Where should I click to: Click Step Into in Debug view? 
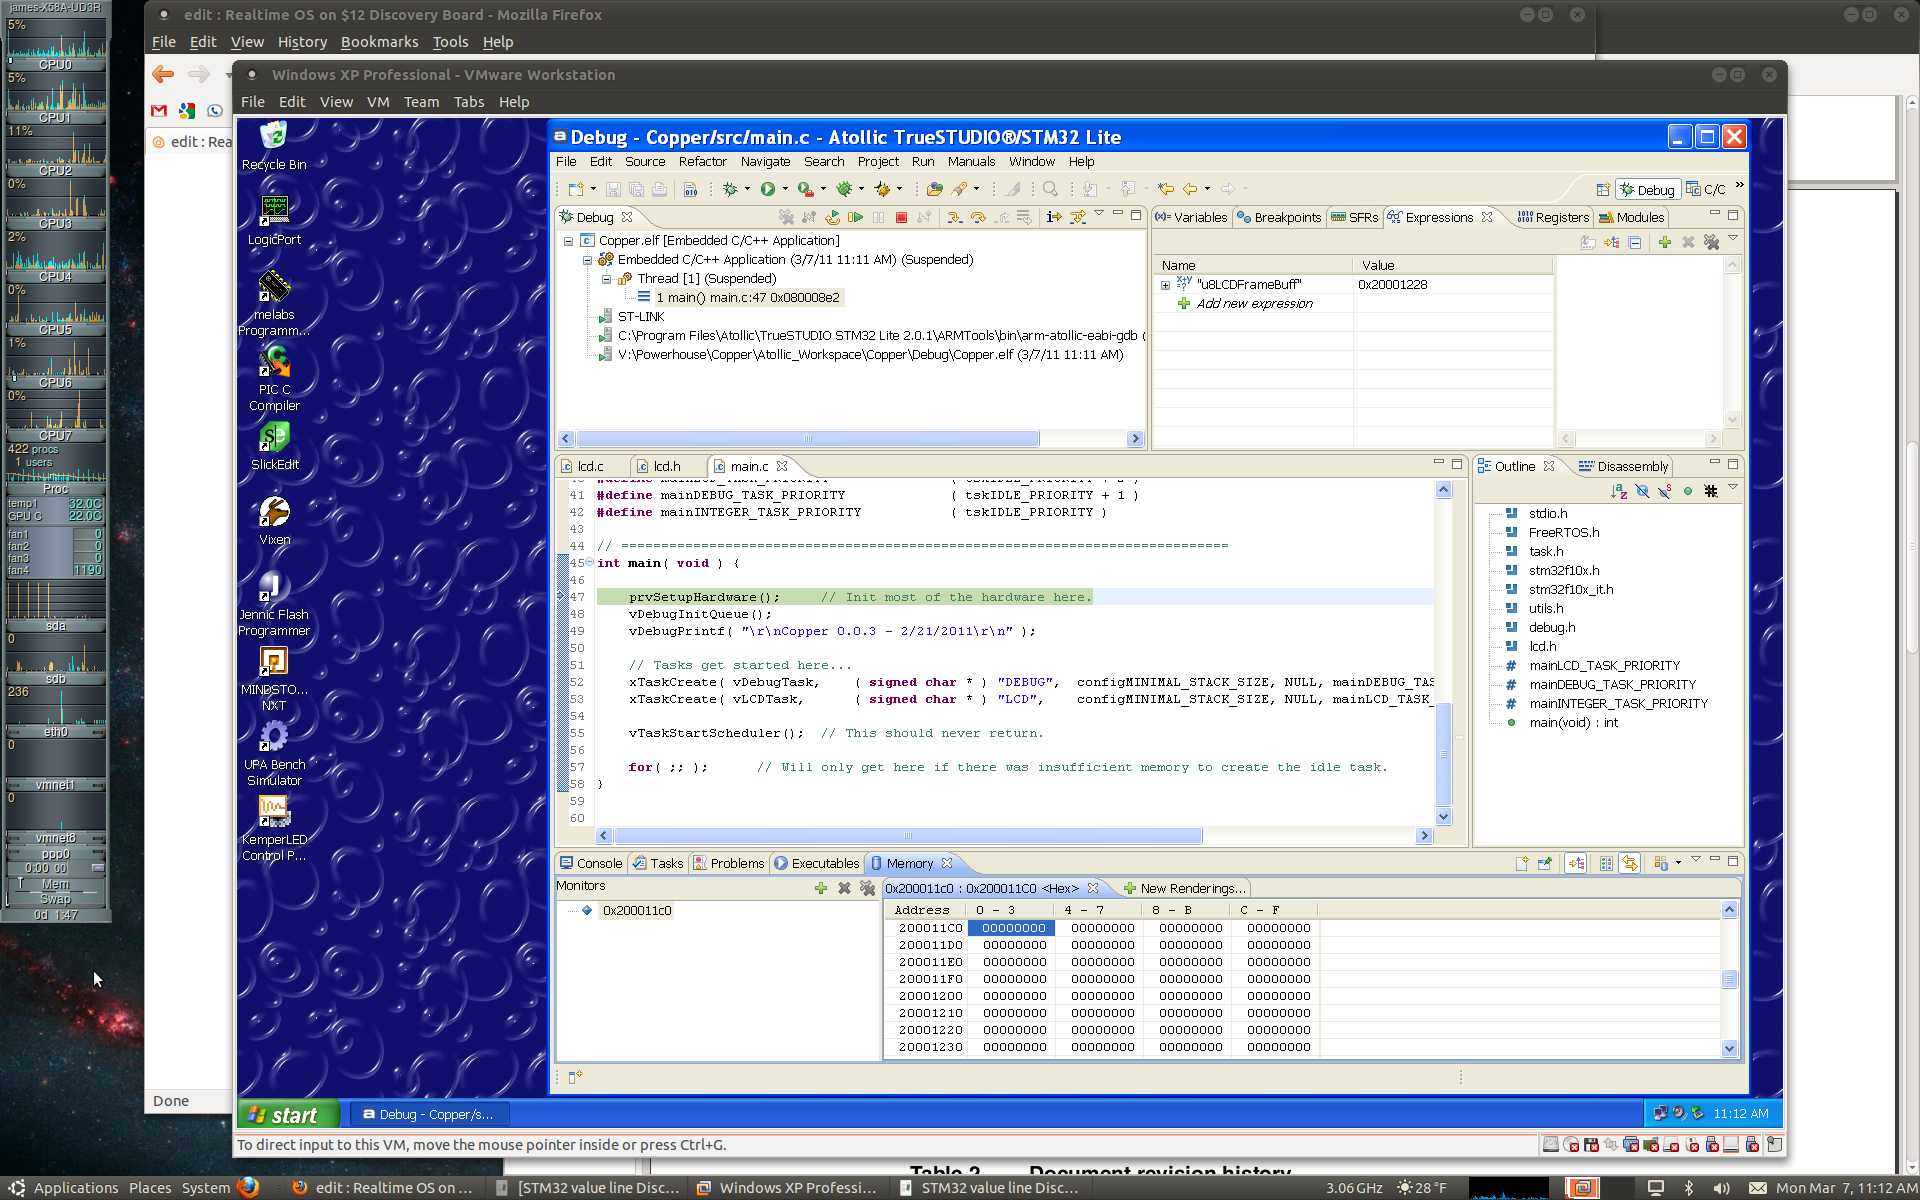click(955, 217)
